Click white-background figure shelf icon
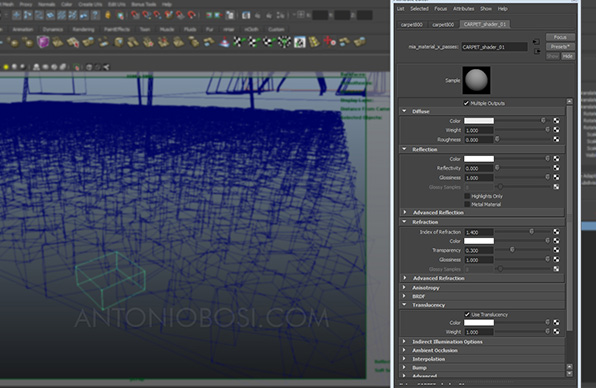 [x=300, y=42]
